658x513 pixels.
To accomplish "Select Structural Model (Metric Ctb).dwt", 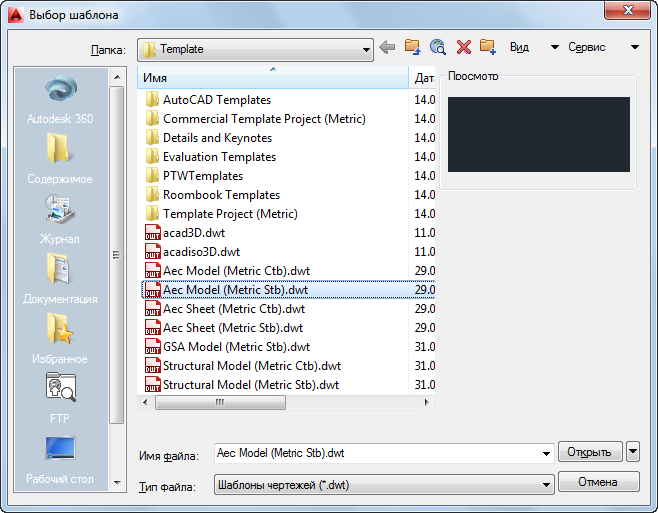I will (252, 366).
